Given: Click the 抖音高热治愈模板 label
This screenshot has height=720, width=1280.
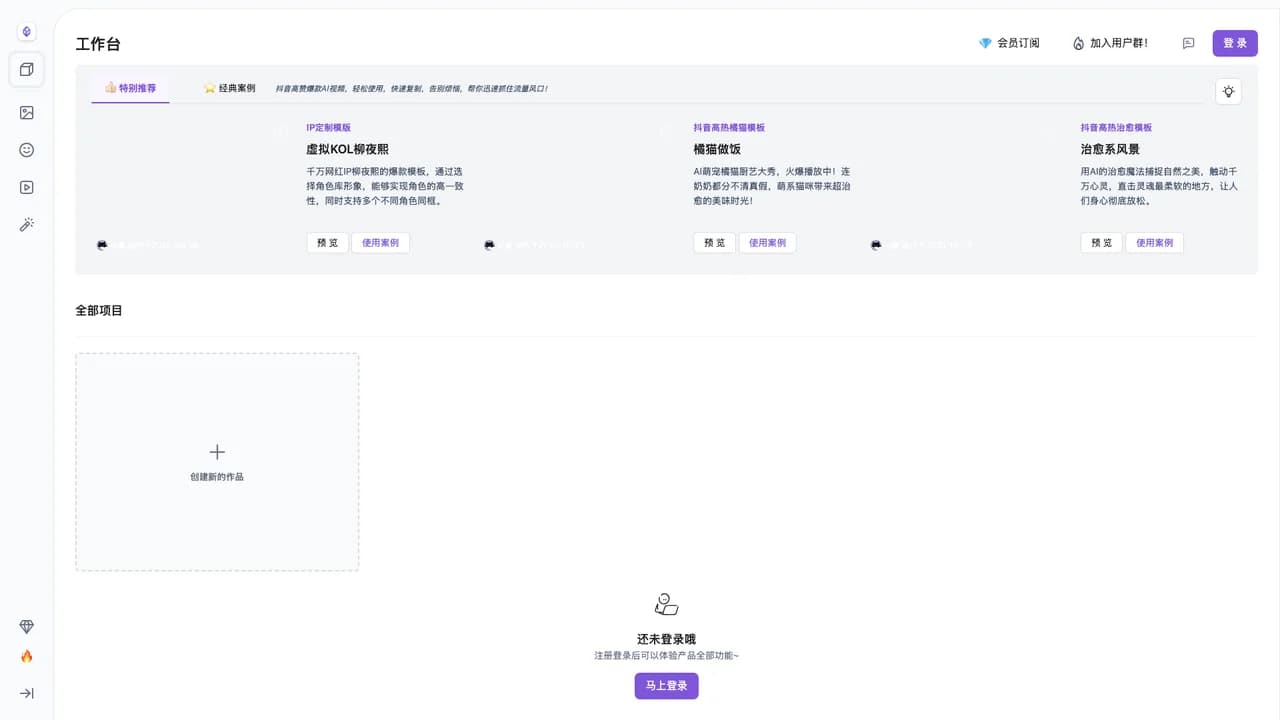Looking at the screenshot, I should 1116,128.
